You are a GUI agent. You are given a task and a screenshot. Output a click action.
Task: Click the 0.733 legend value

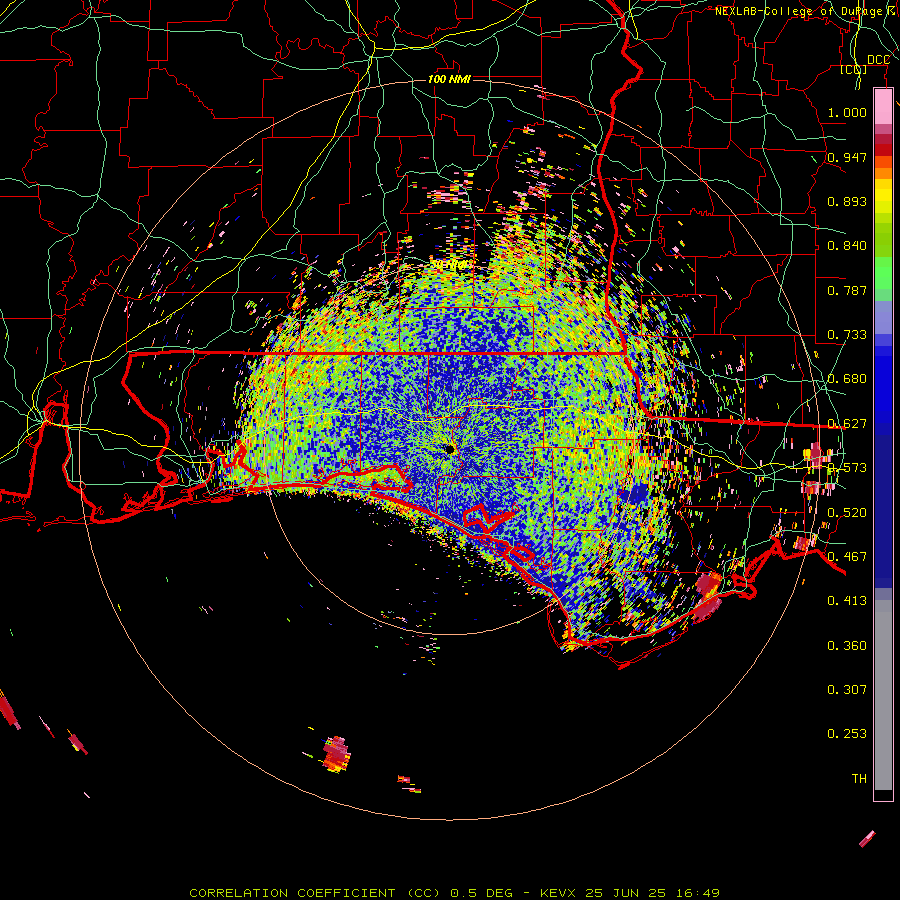point(847,335)
